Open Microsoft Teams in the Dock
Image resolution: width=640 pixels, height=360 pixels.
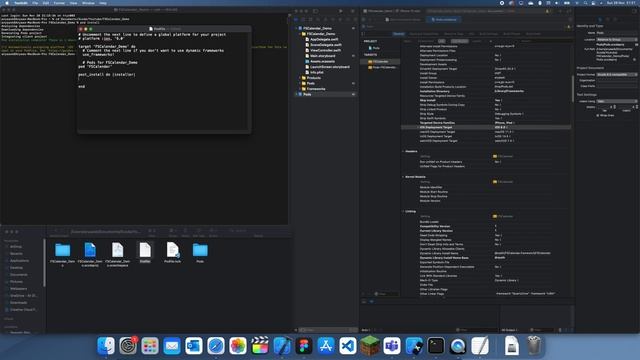tap(392, 346)
